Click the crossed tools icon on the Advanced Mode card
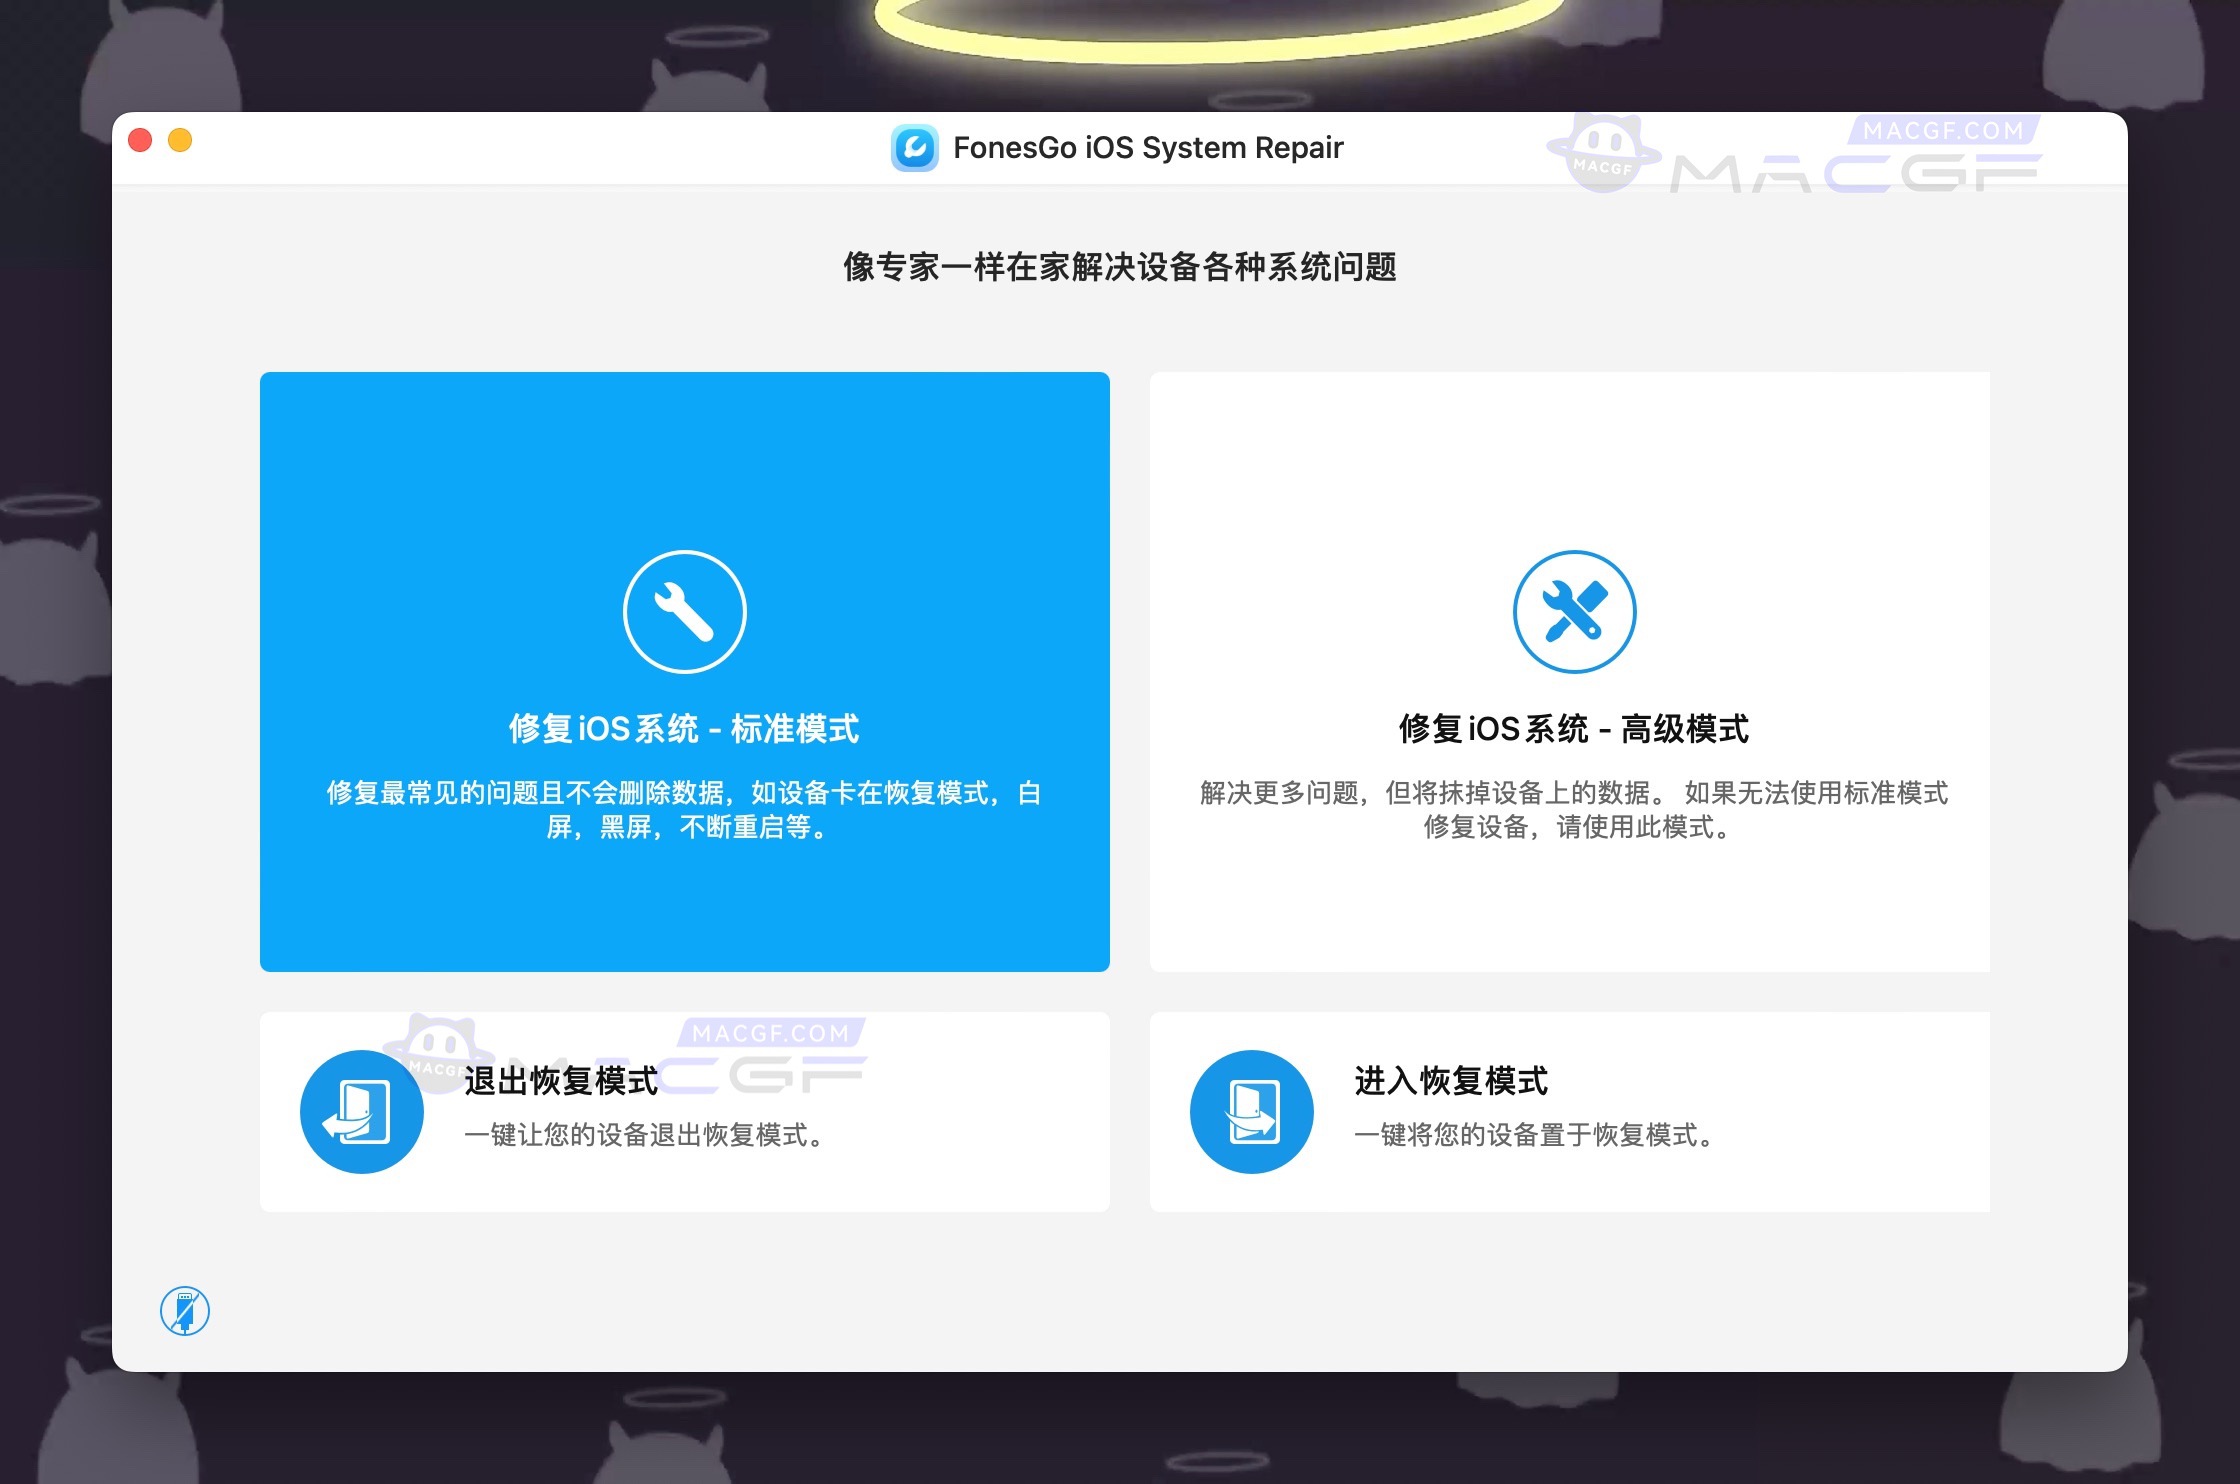2240x1484 pixels. tap(1573, 612)
